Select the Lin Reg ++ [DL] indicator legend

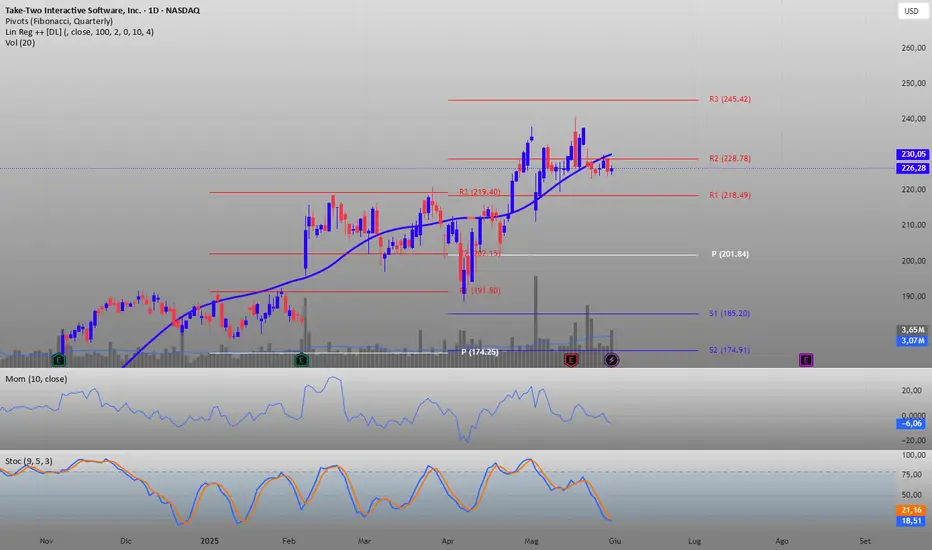point(80,32)
